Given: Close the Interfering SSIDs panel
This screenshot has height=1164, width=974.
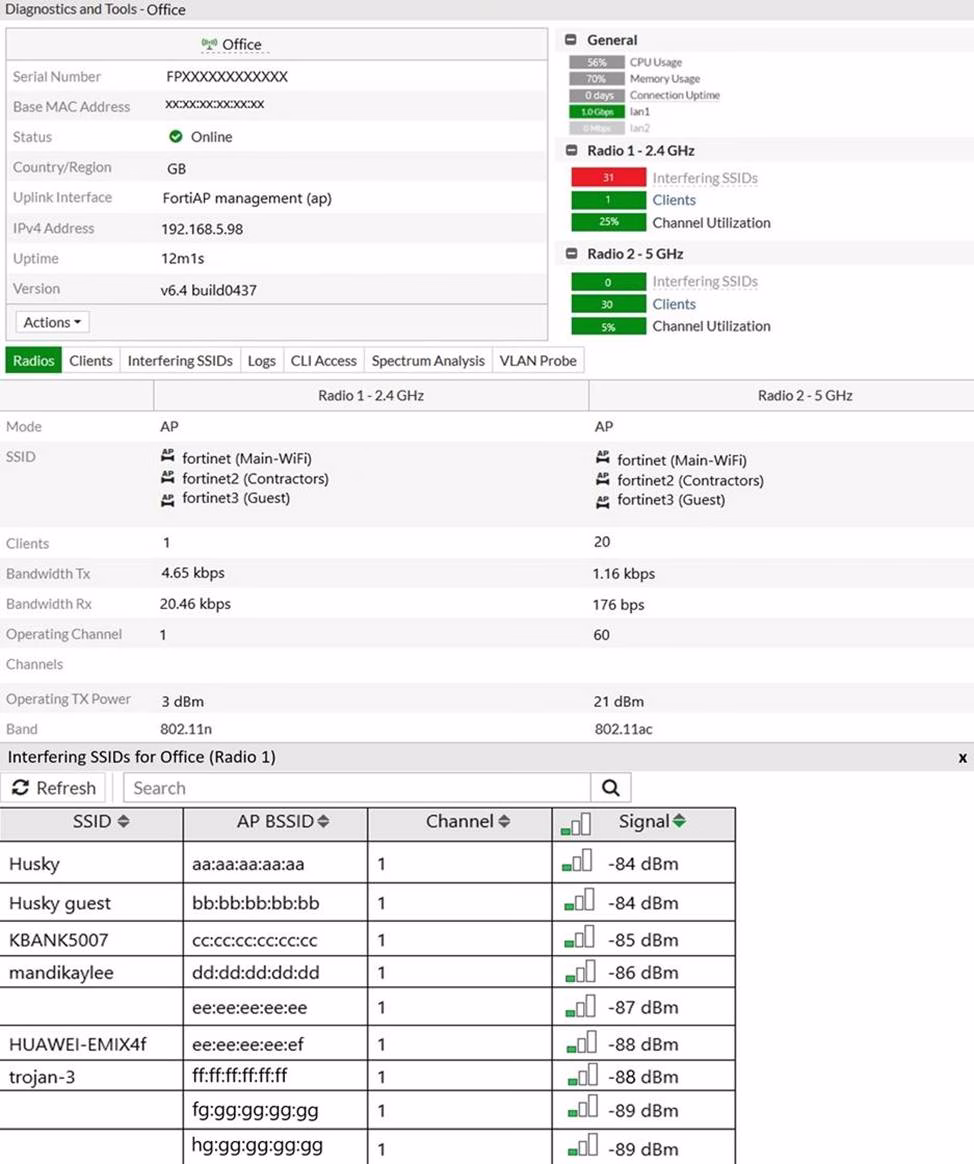Looking at the screenshot, I should coord(962,758).
